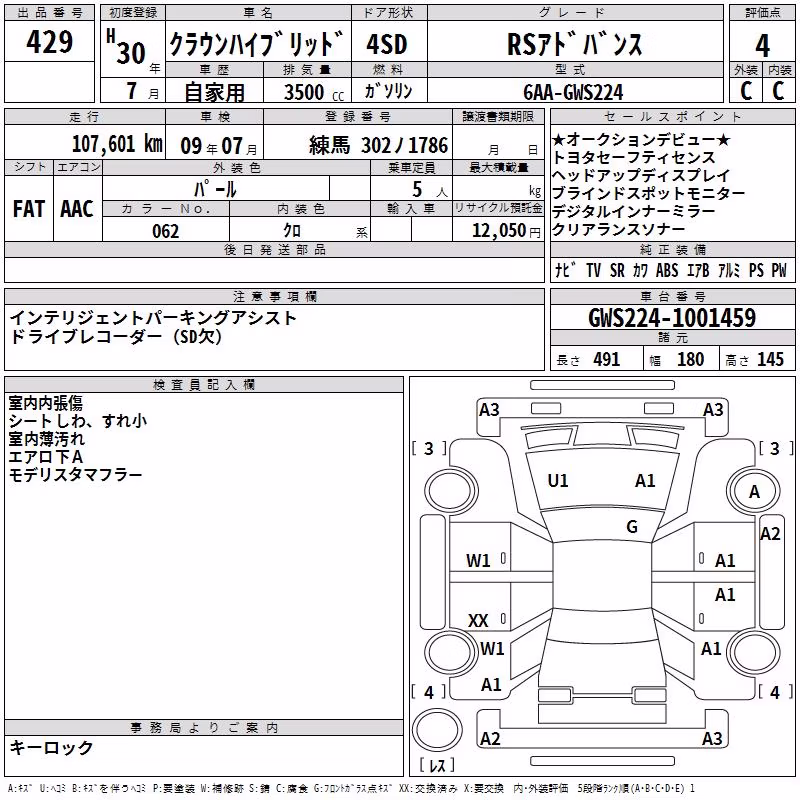Select equipment code ABS

tap(667, 270)
